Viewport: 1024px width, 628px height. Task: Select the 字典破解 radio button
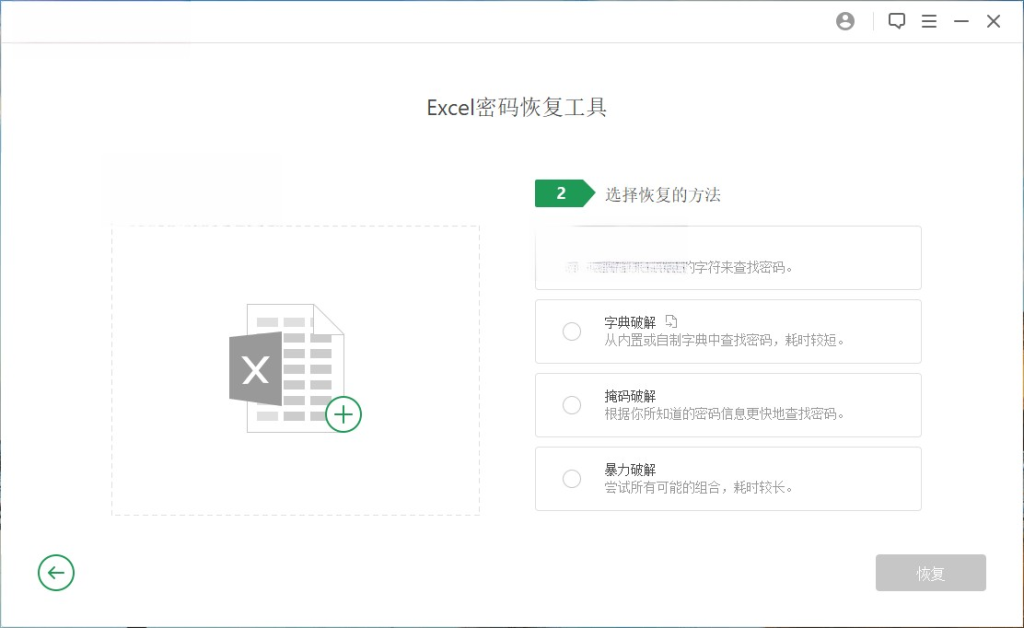(x=571, y=331)
